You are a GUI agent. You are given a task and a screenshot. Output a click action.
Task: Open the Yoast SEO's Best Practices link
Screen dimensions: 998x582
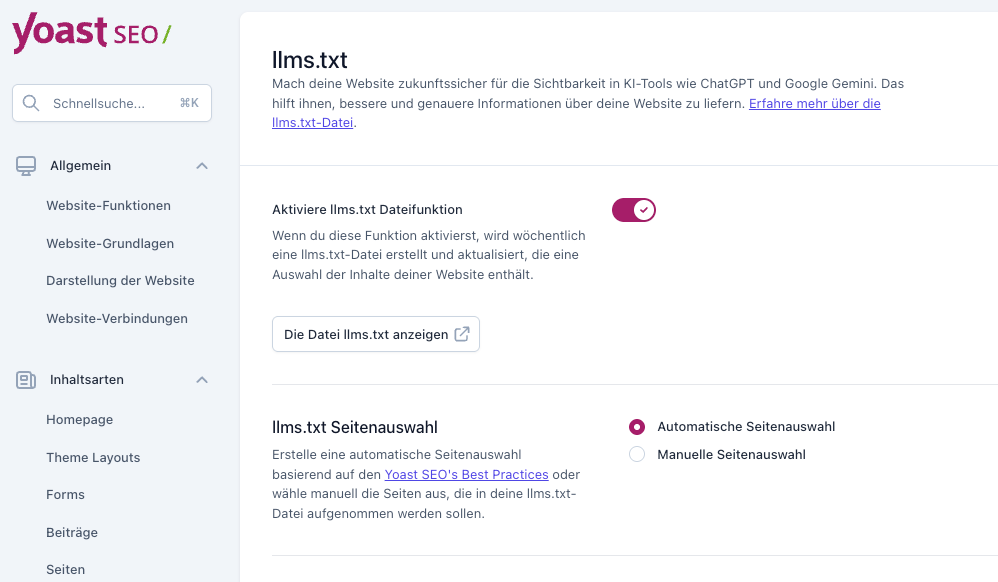pos(466,474)
